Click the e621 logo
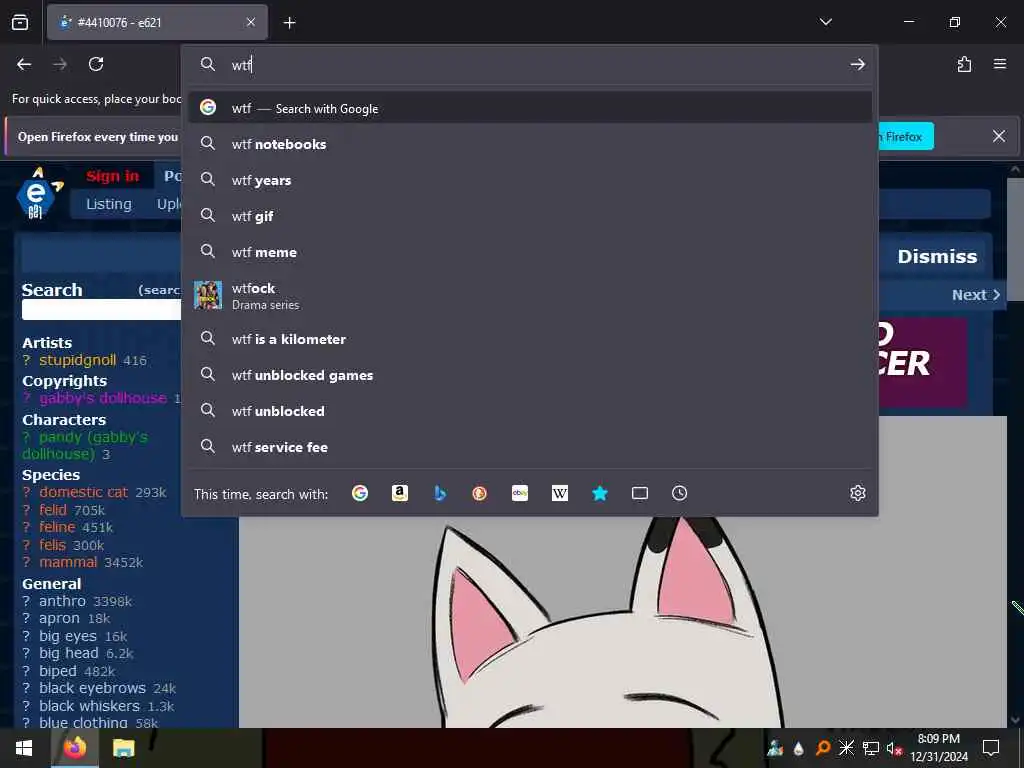Image resolution: width=1024 pixels, height=768 pixels. pos(37,193)
